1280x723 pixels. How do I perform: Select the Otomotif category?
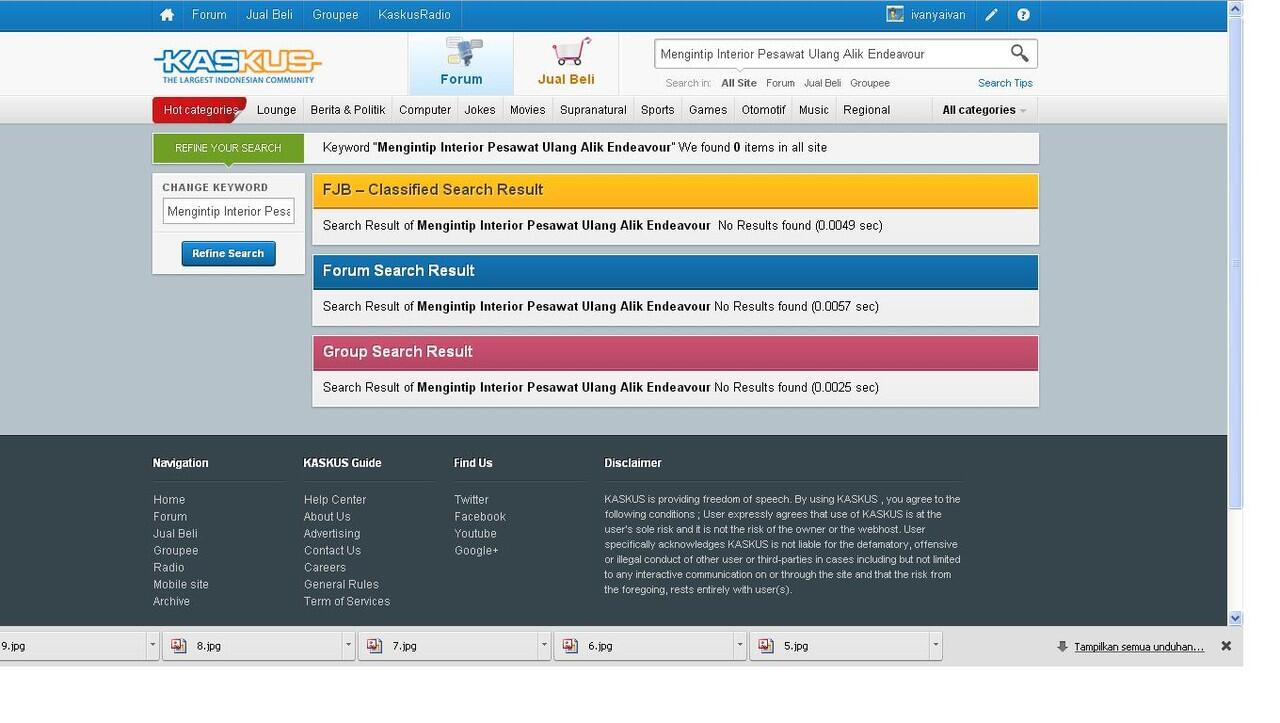(763, 110)
